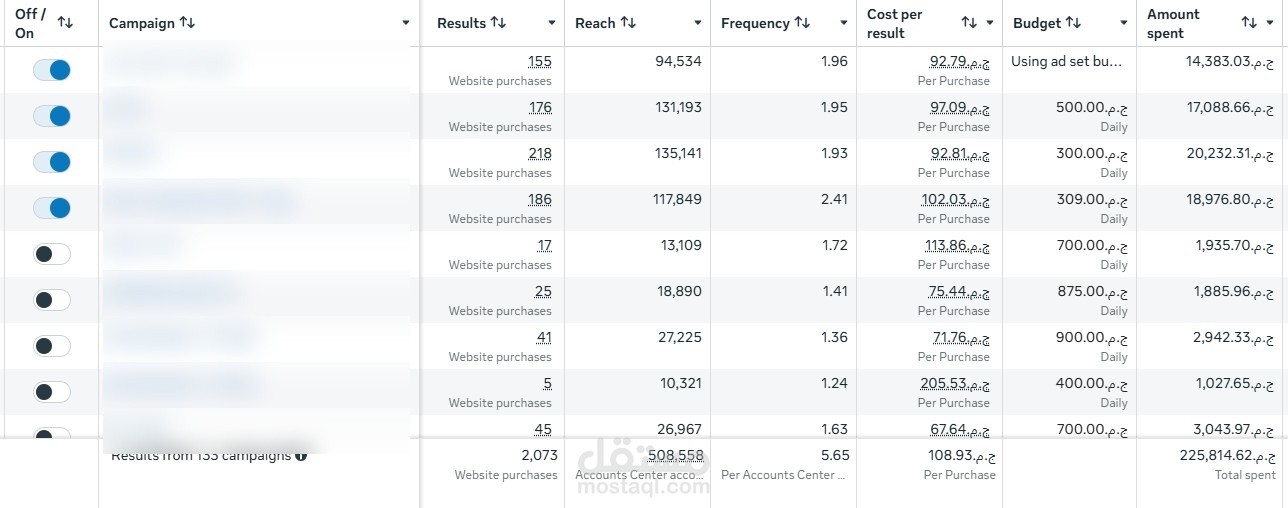Turn on the campaign with 41 purchases

(x=52, y=346)
